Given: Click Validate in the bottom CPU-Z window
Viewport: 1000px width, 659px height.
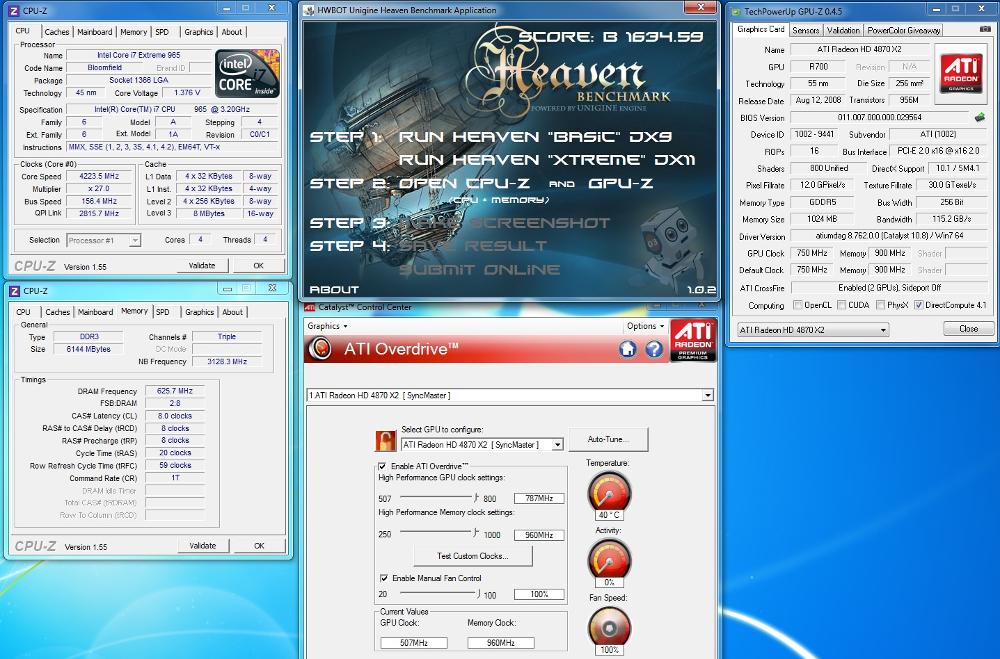Looking at the screenshot, I should pos(203,546).
